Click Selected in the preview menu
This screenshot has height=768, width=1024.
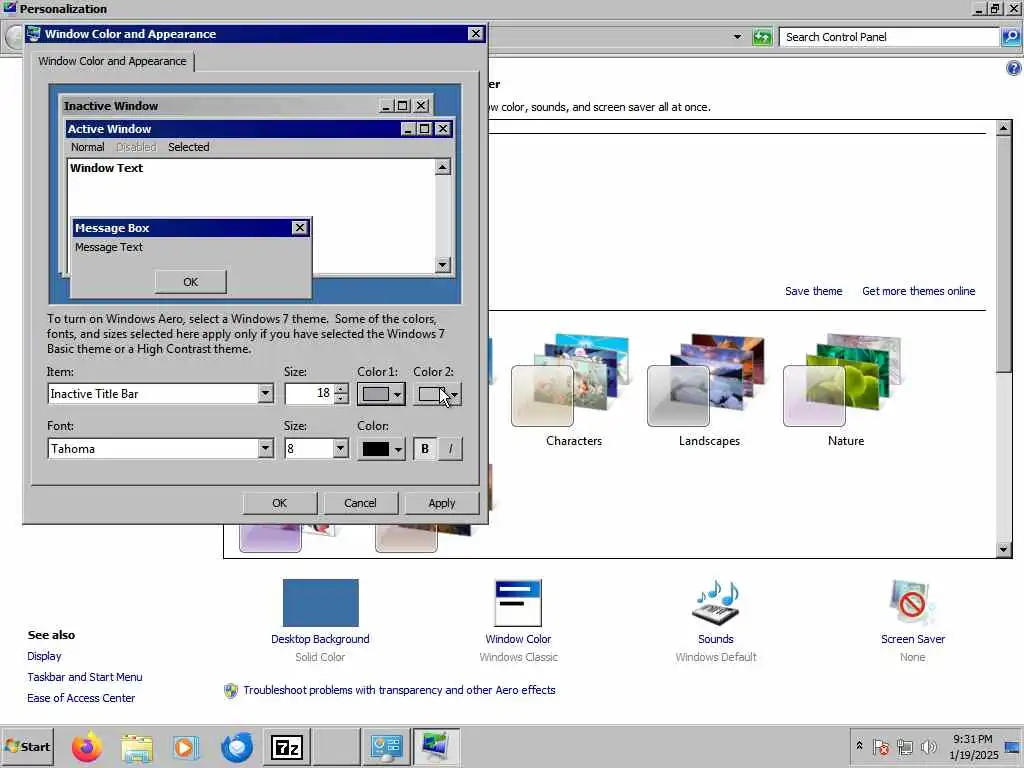coord(189,147)
